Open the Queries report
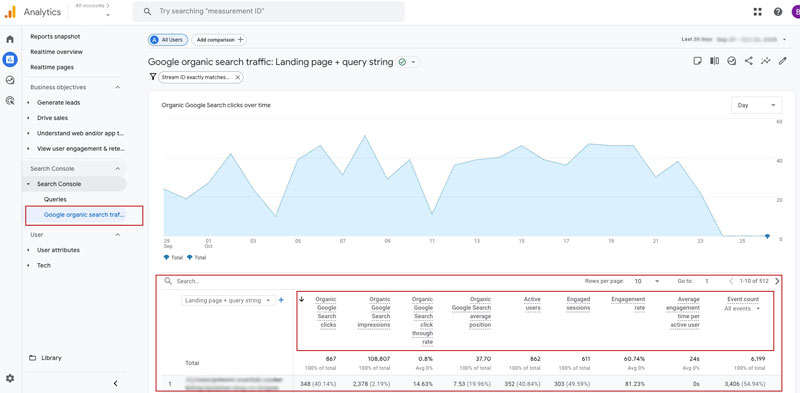Screen dimensions: 800x393 point(55,200)
